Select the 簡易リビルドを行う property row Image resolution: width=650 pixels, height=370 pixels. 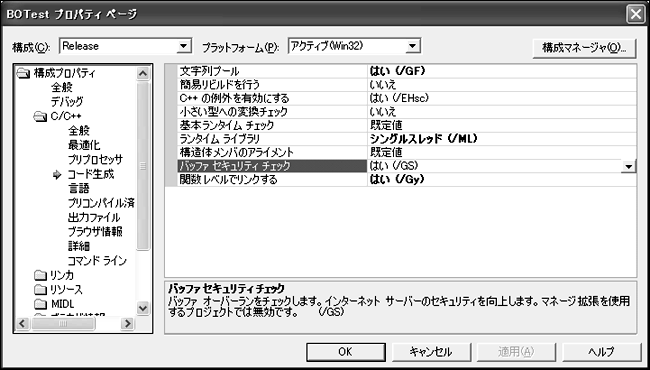400,85
